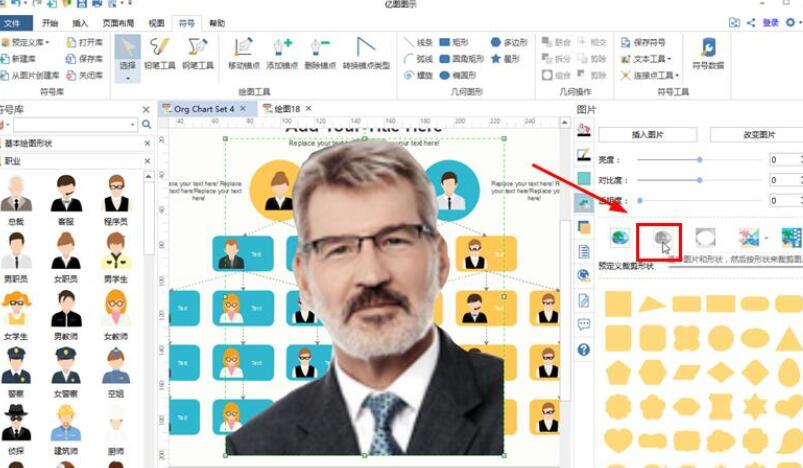
Task: Switch to the 视图 ribbon tab
Action: (156, 23)
